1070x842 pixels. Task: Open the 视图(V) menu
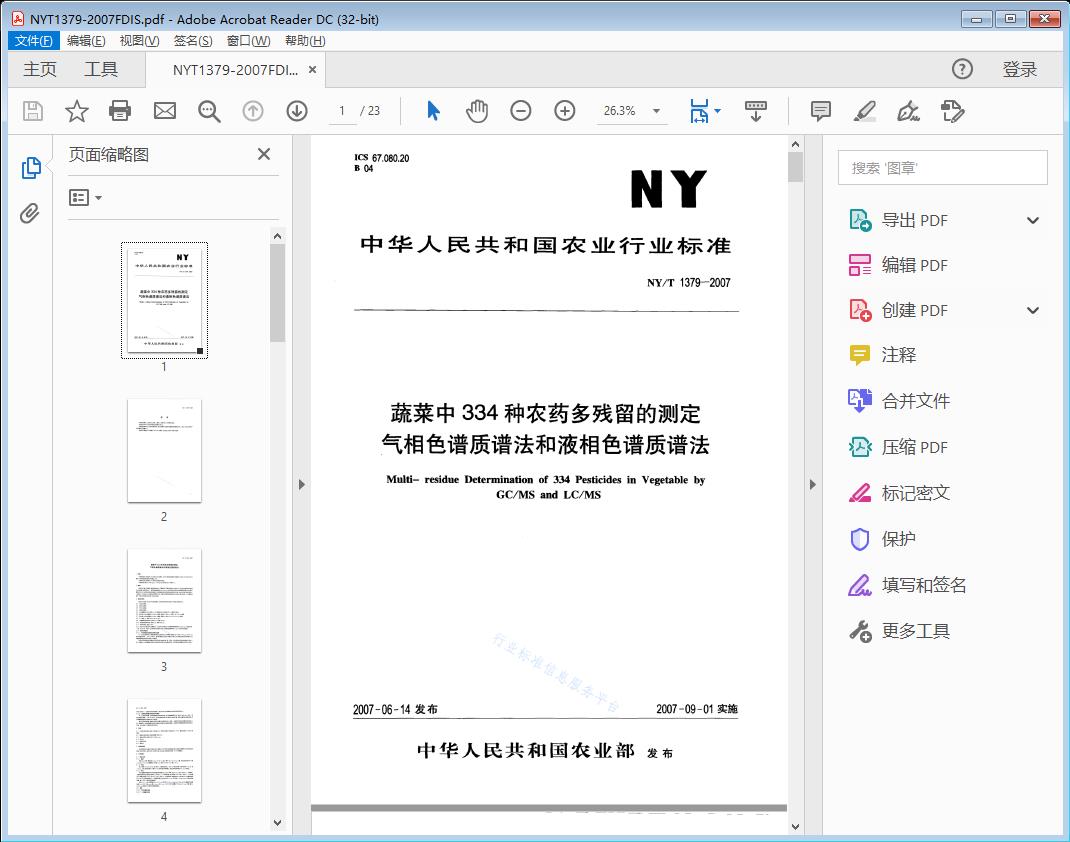point(139,41)
